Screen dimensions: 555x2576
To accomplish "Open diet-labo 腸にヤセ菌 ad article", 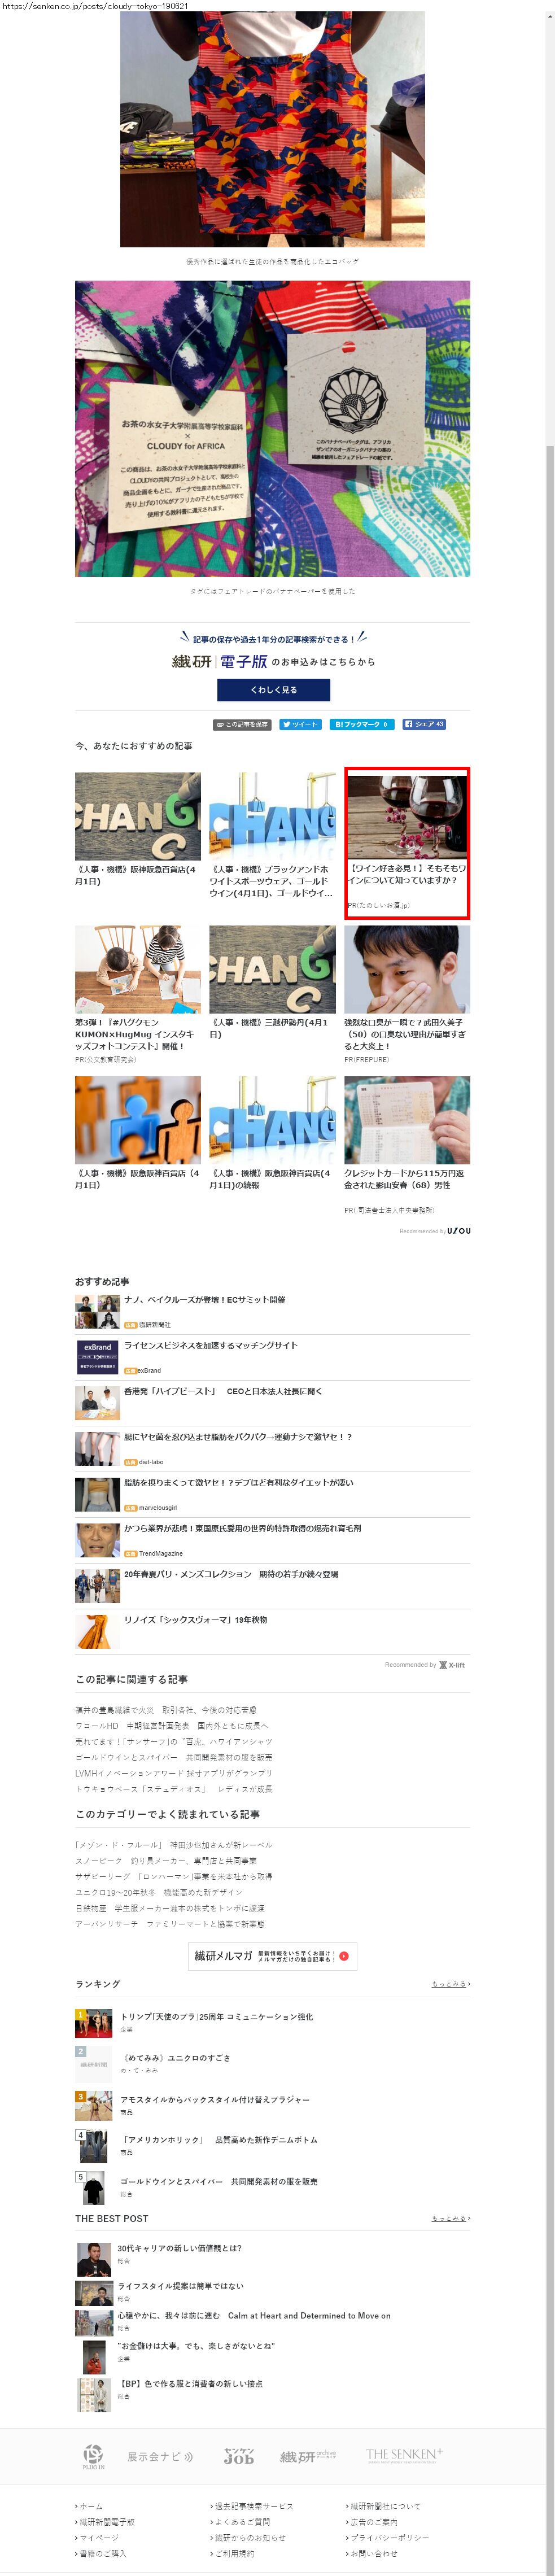I will tap(238, 1437).
